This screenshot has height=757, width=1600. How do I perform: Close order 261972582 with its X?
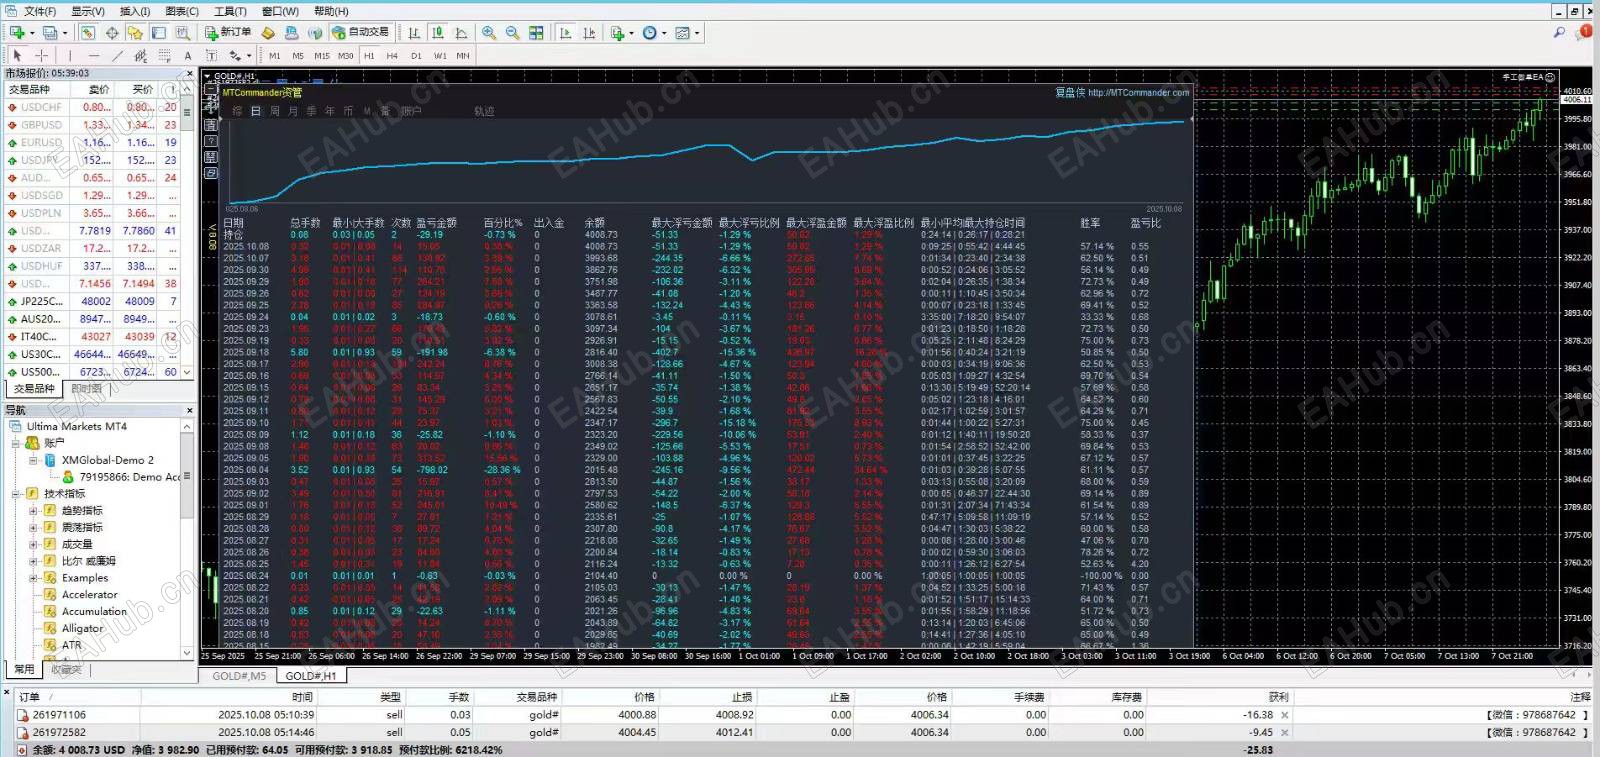coord(1285,733)
